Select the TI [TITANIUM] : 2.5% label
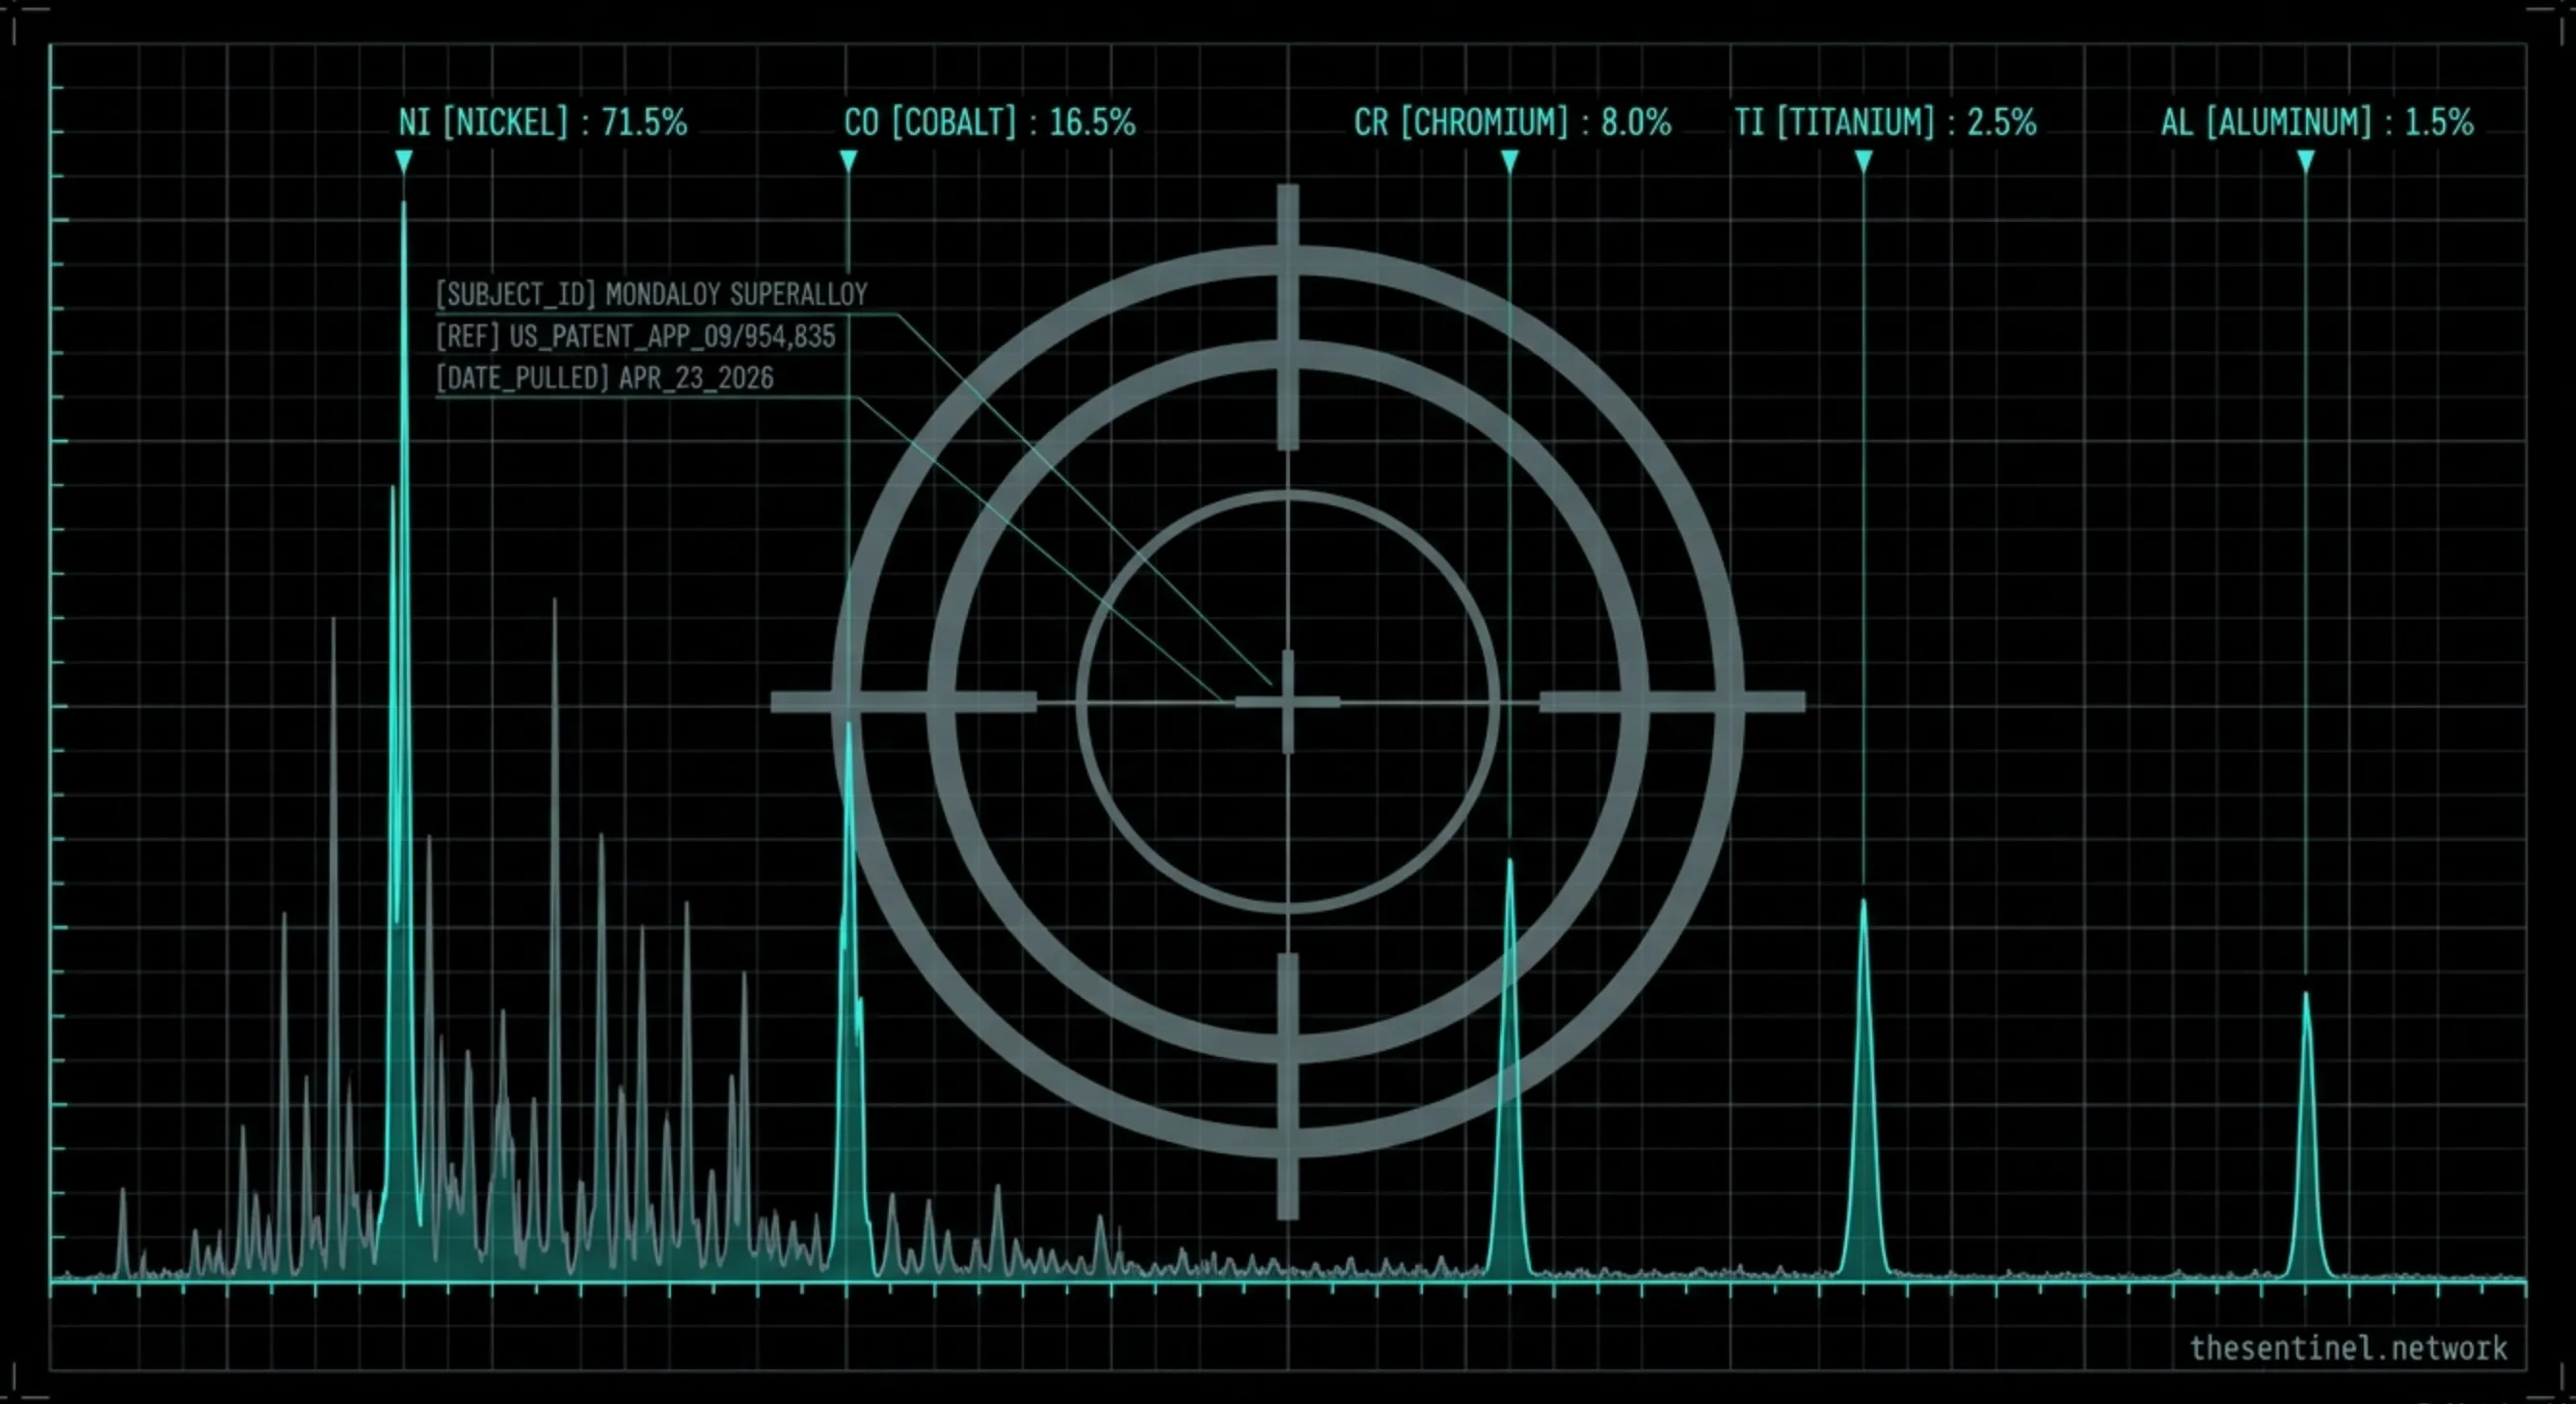The image size is (2576, 1404). (x=1885, y=122)
